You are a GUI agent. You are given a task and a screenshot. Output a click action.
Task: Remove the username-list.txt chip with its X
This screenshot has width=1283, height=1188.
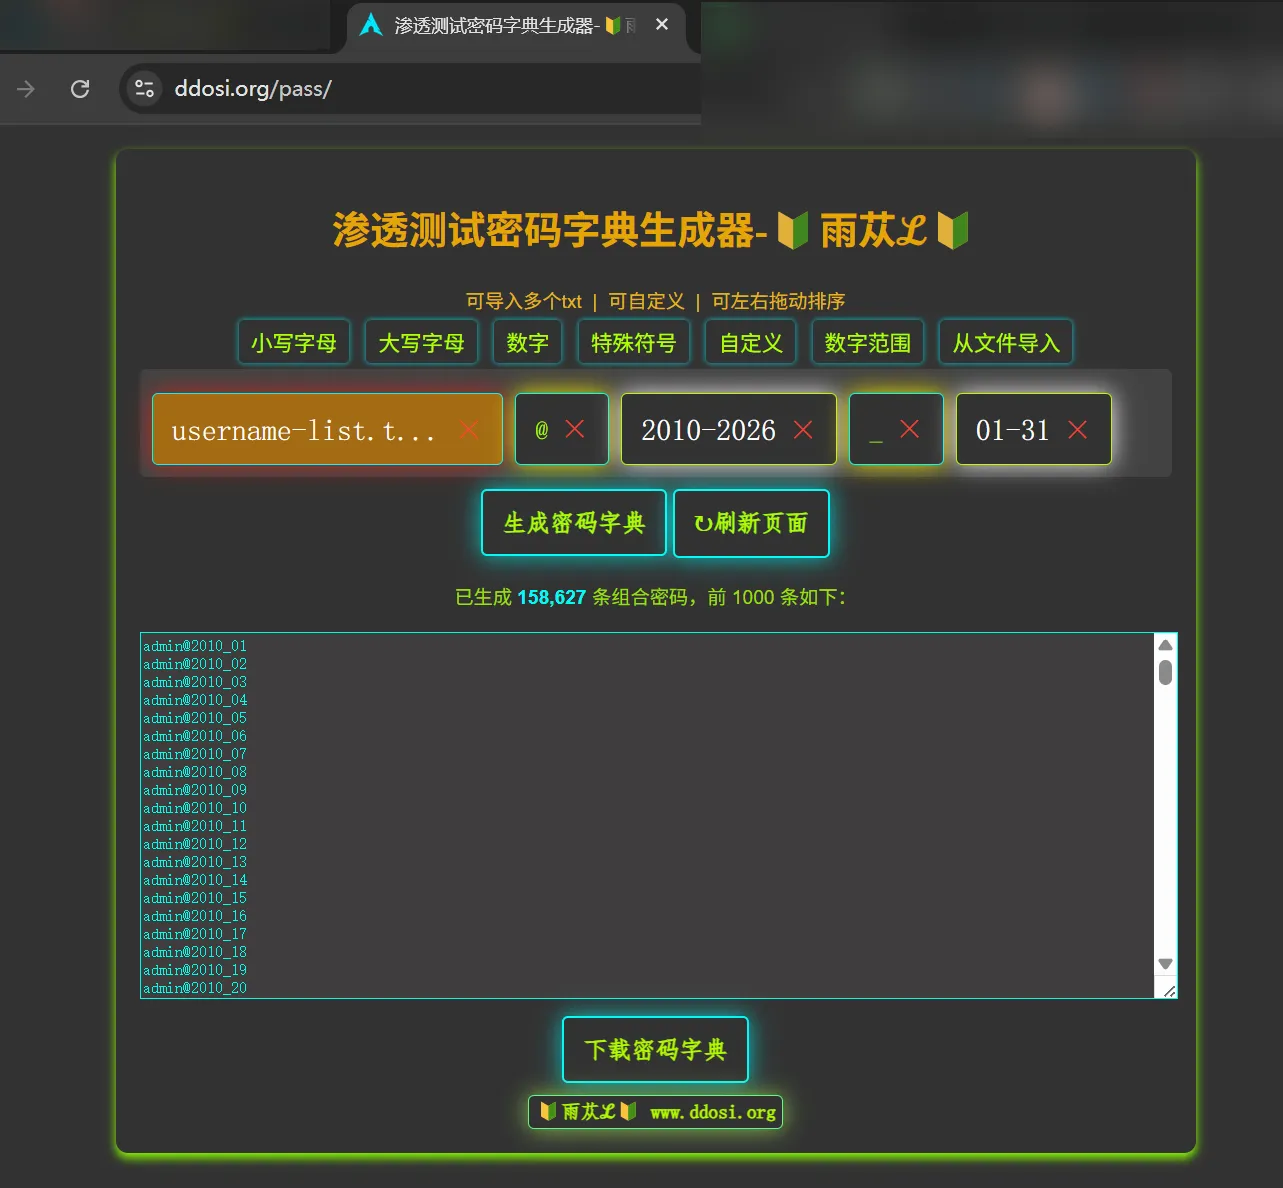468,430
